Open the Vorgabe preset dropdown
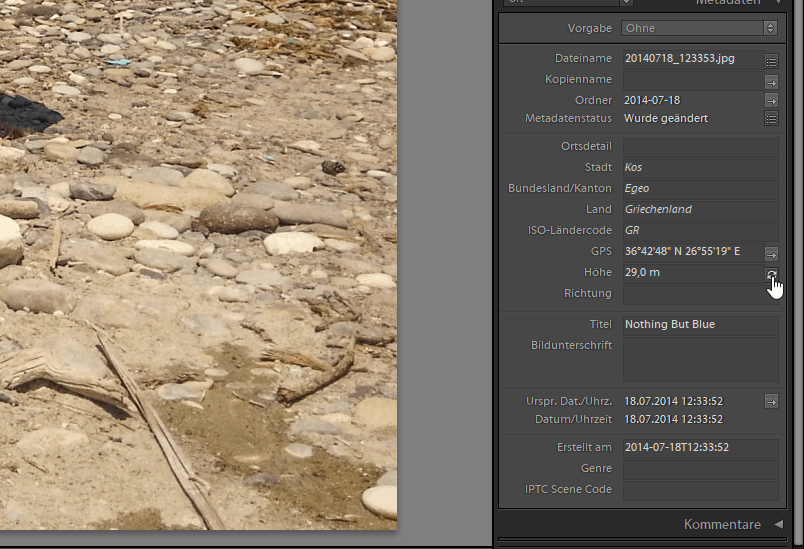This screenshot has width=804, height=549. click(699, 28)
